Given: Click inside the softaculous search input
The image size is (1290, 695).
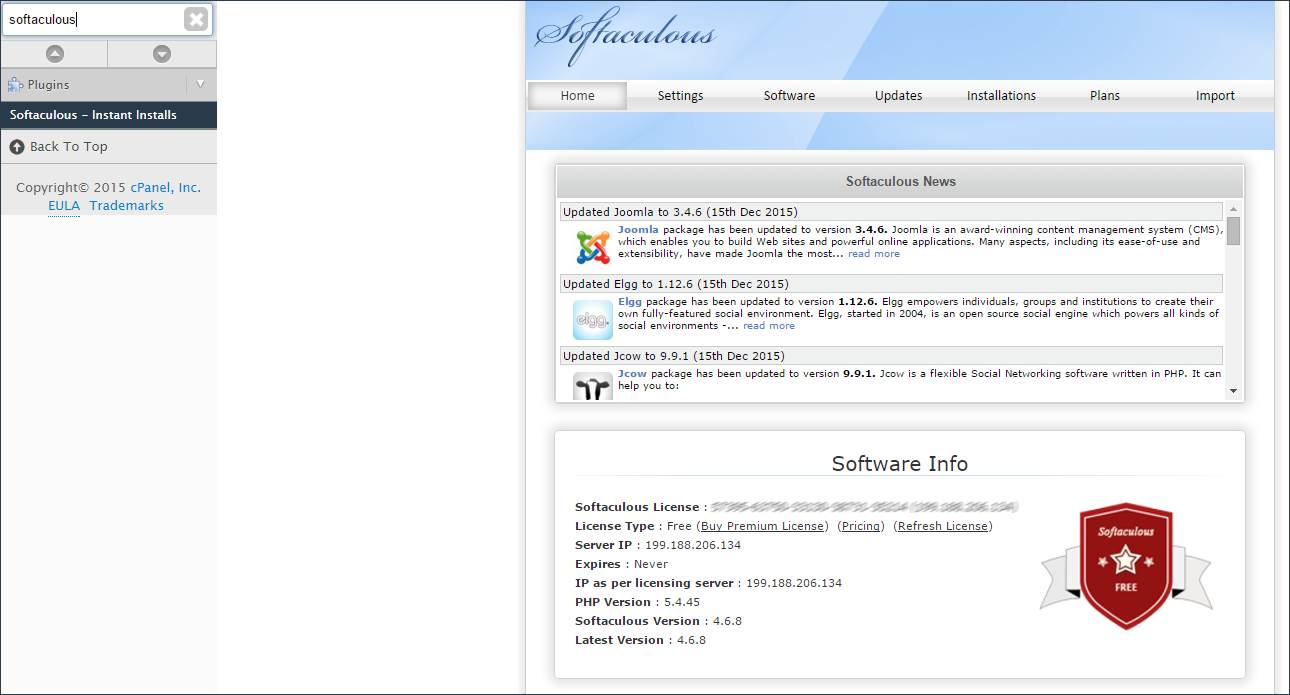Looking at the screenshot, I should pos(94,19).
